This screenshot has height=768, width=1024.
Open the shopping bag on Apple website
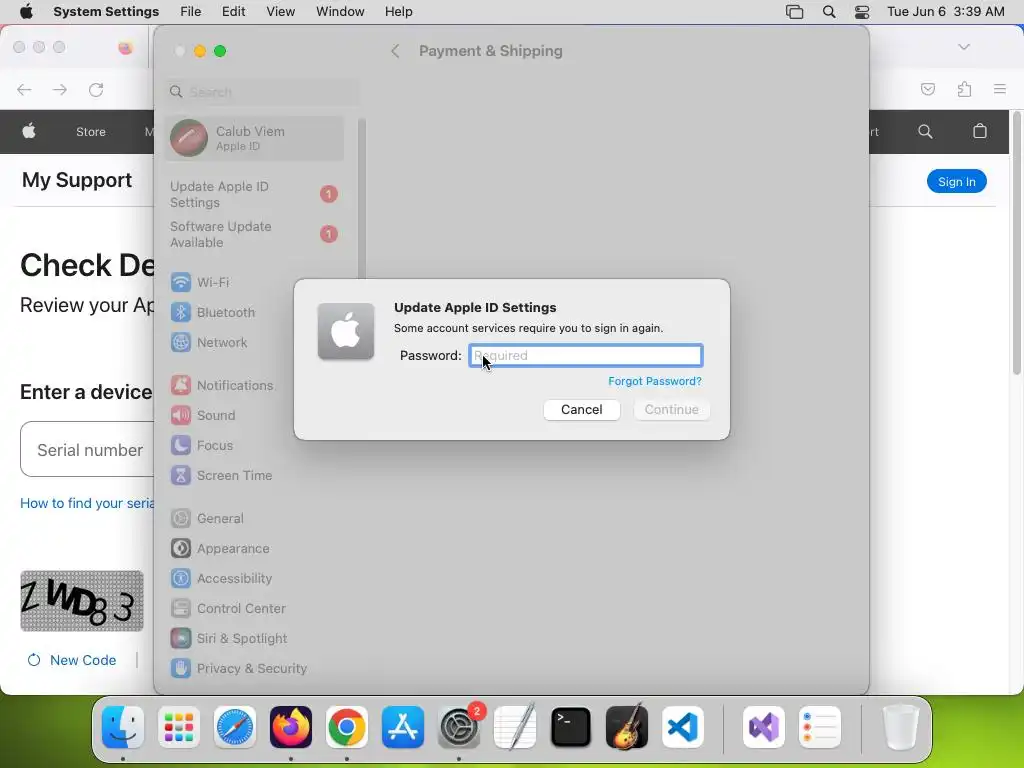[x=980, y=131]
